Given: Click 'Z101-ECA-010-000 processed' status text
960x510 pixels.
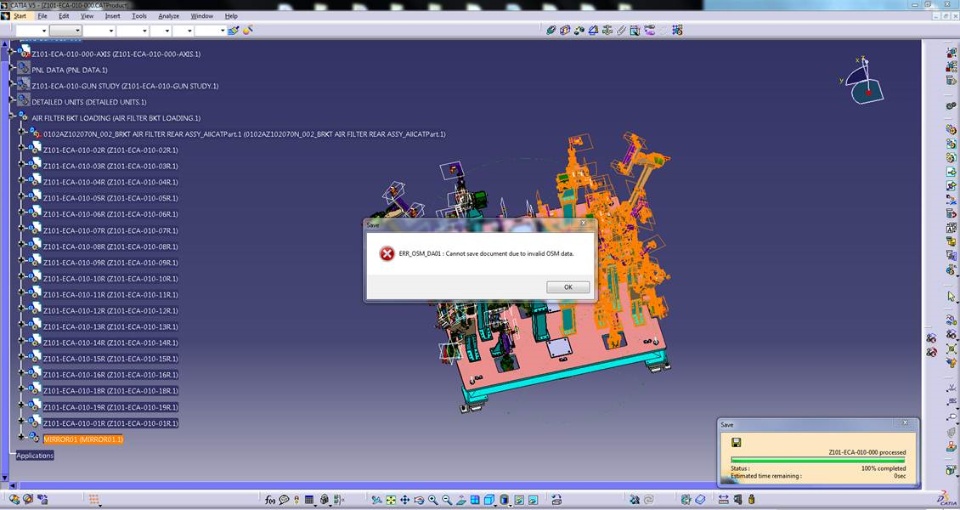Looking at the screenshot, I should tap(867, 452).
